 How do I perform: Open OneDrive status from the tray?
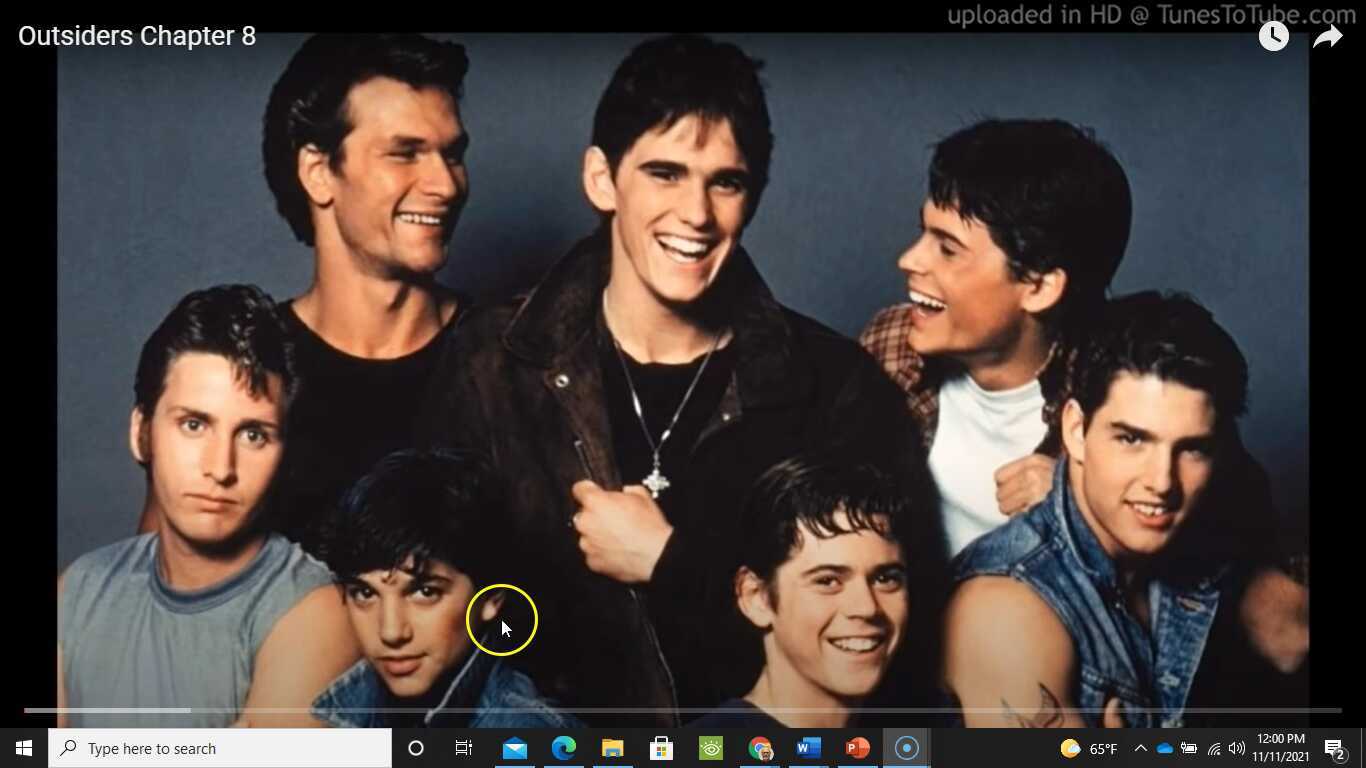point(1165,748)
